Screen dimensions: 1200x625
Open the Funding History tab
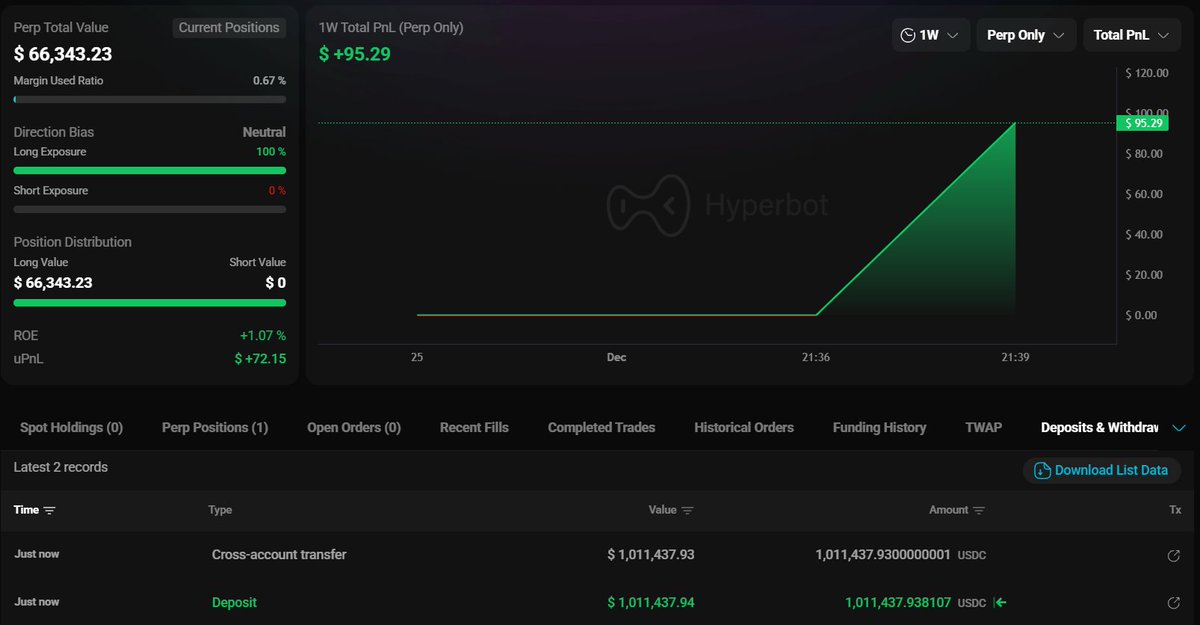(879, 428)
